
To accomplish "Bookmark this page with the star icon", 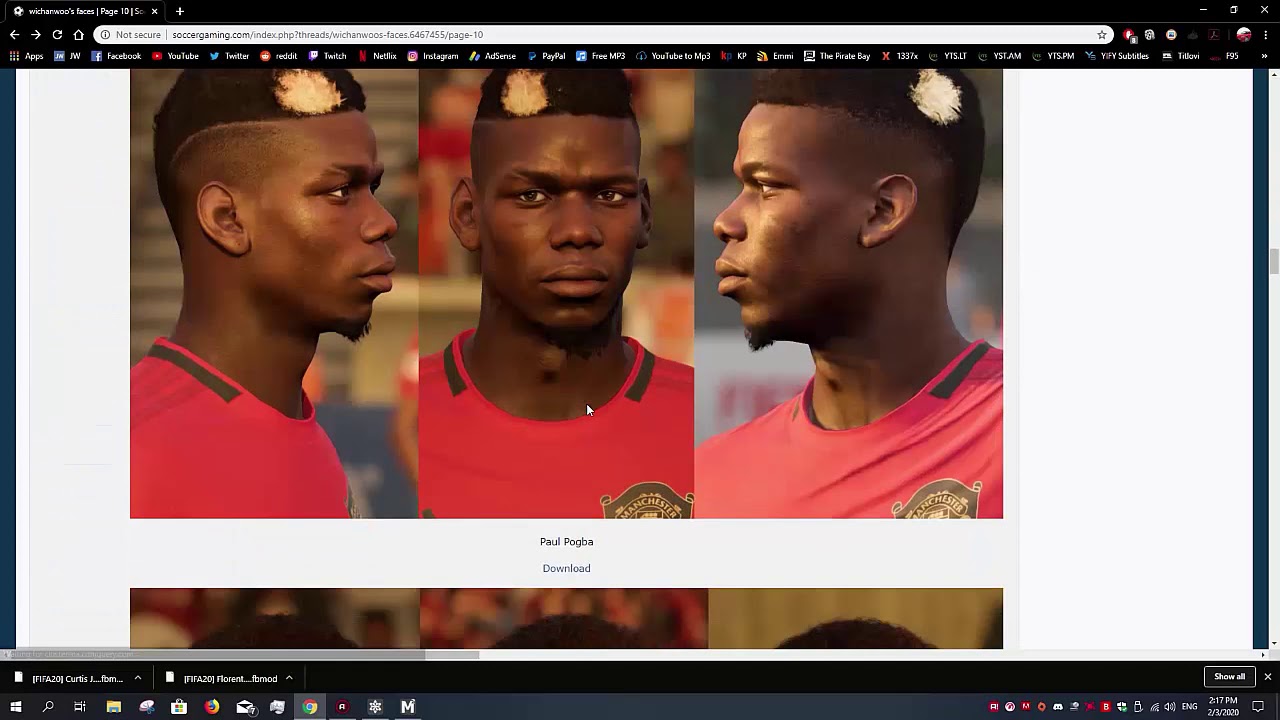I will click(1102, 34).
